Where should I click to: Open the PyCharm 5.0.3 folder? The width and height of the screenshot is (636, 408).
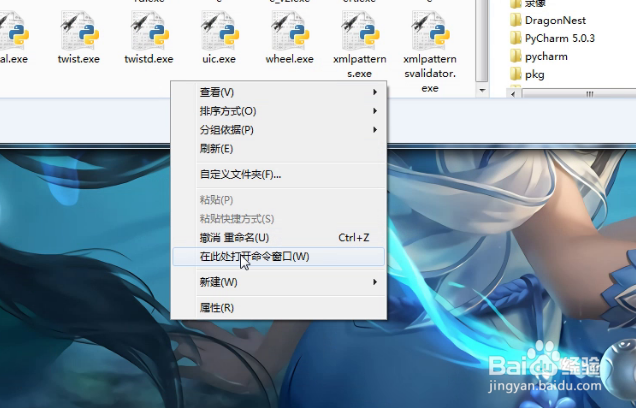pyautogui.click(x=552, y=38)
